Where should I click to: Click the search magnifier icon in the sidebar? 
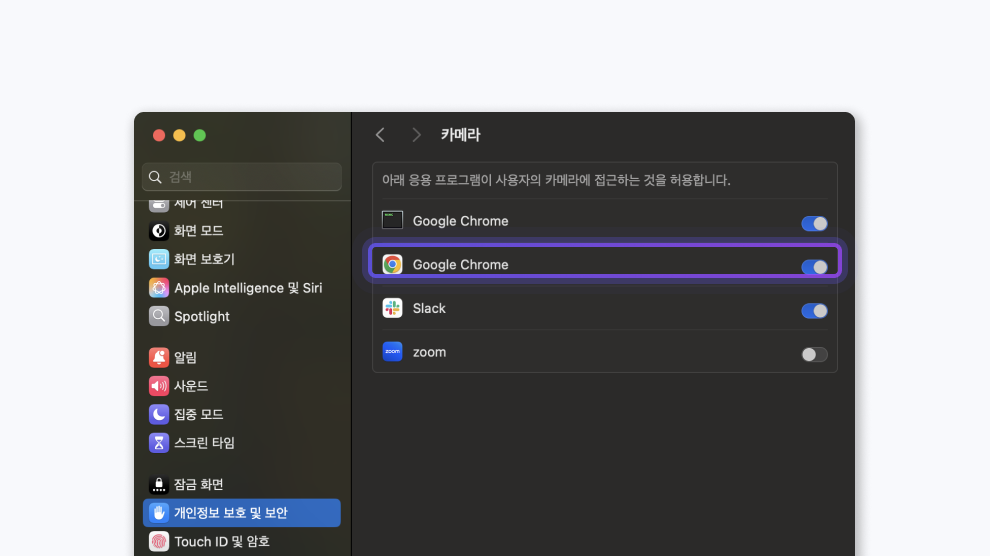[x=155, y=177]
